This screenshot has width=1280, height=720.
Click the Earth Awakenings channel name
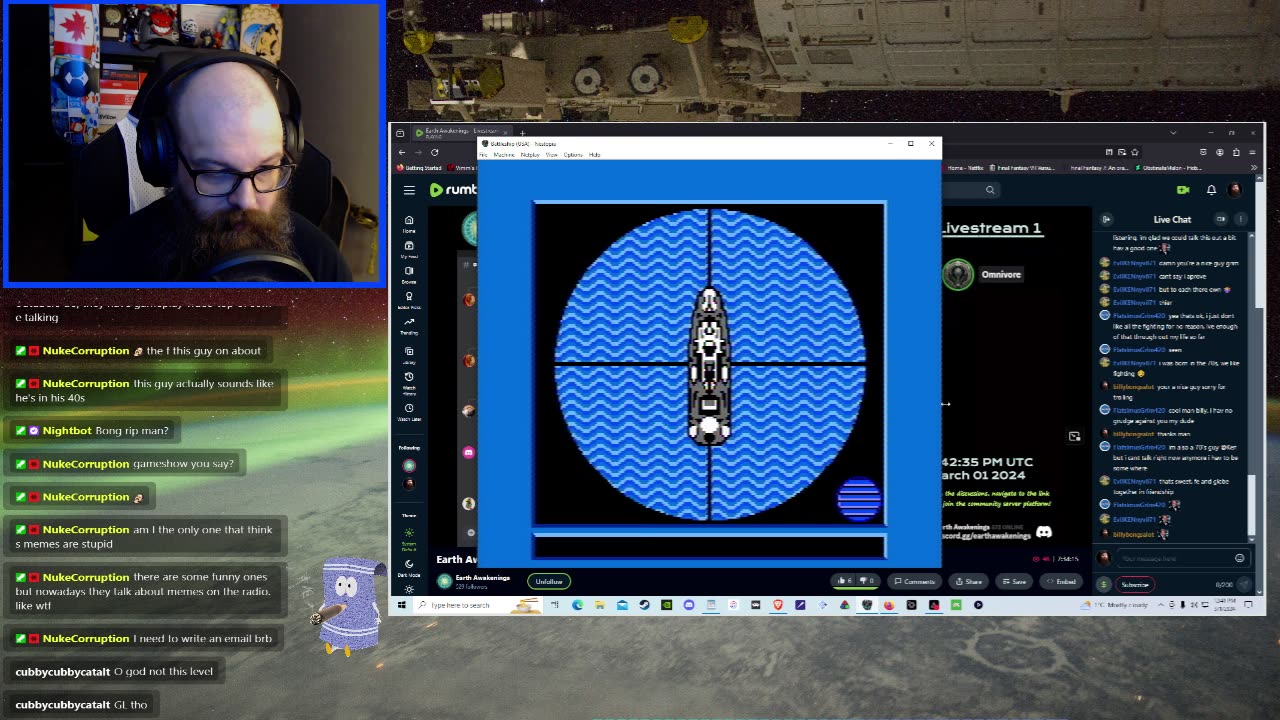(482, 578)
